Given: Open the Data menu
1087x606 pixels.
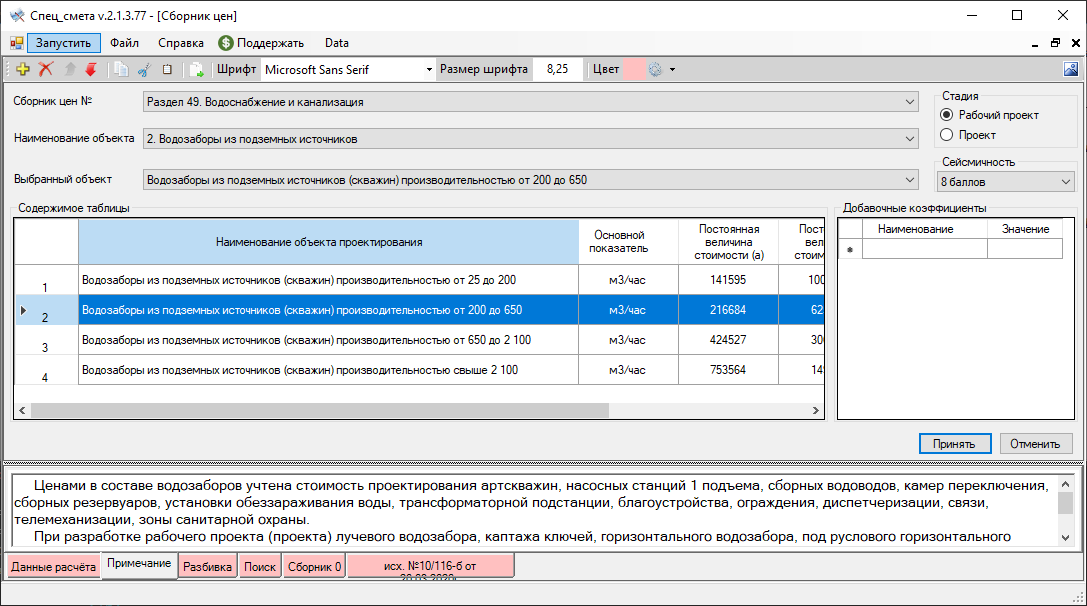Looking at the screenshot, I should click(337, 43).
